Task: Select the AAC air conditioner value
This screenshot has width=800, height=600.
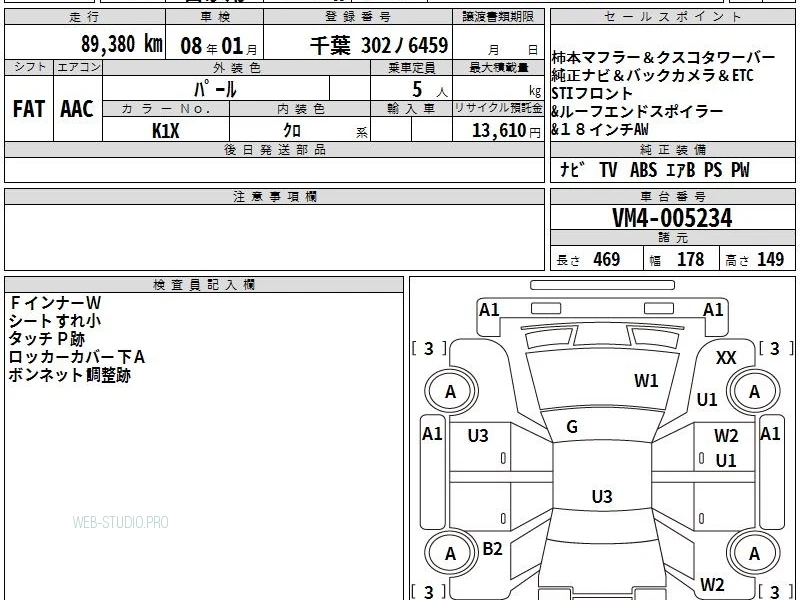Action: pyautogui.click(x=77, y=109)
